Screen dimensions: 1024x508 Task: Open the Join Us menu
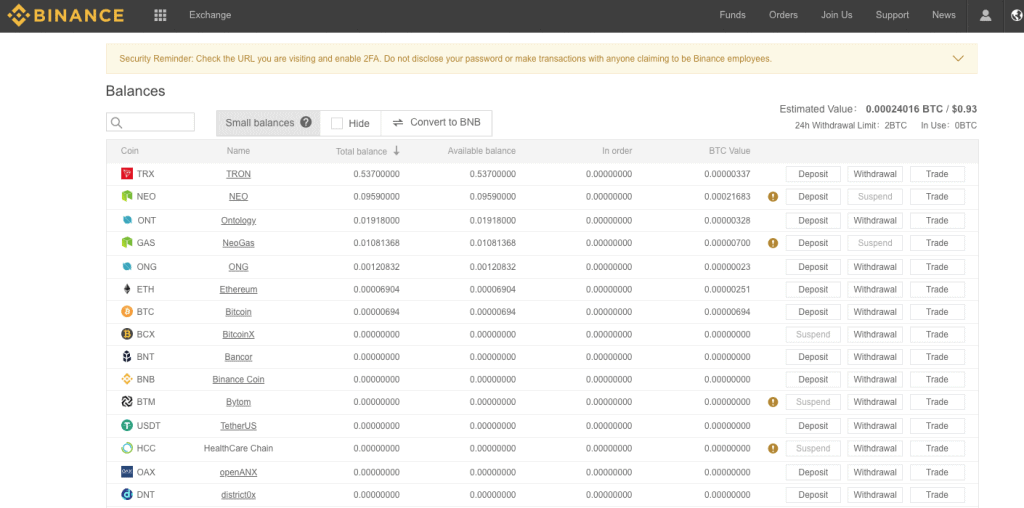point(837,15)
